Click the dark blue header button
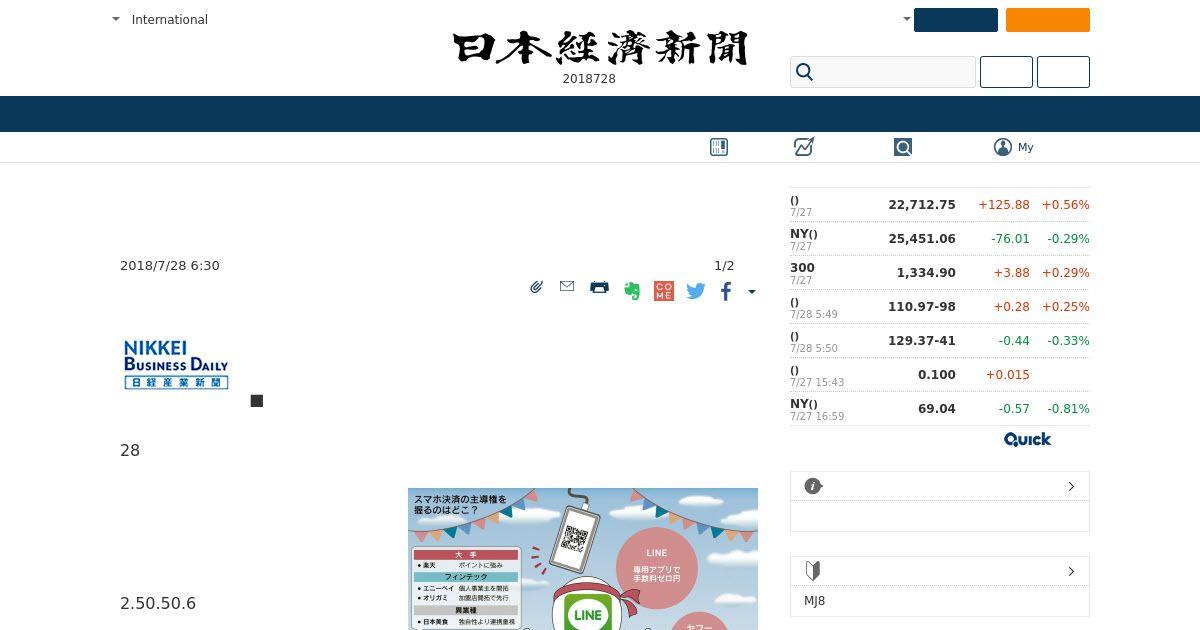The image size is (1200, 630). [x=955, y=20]
